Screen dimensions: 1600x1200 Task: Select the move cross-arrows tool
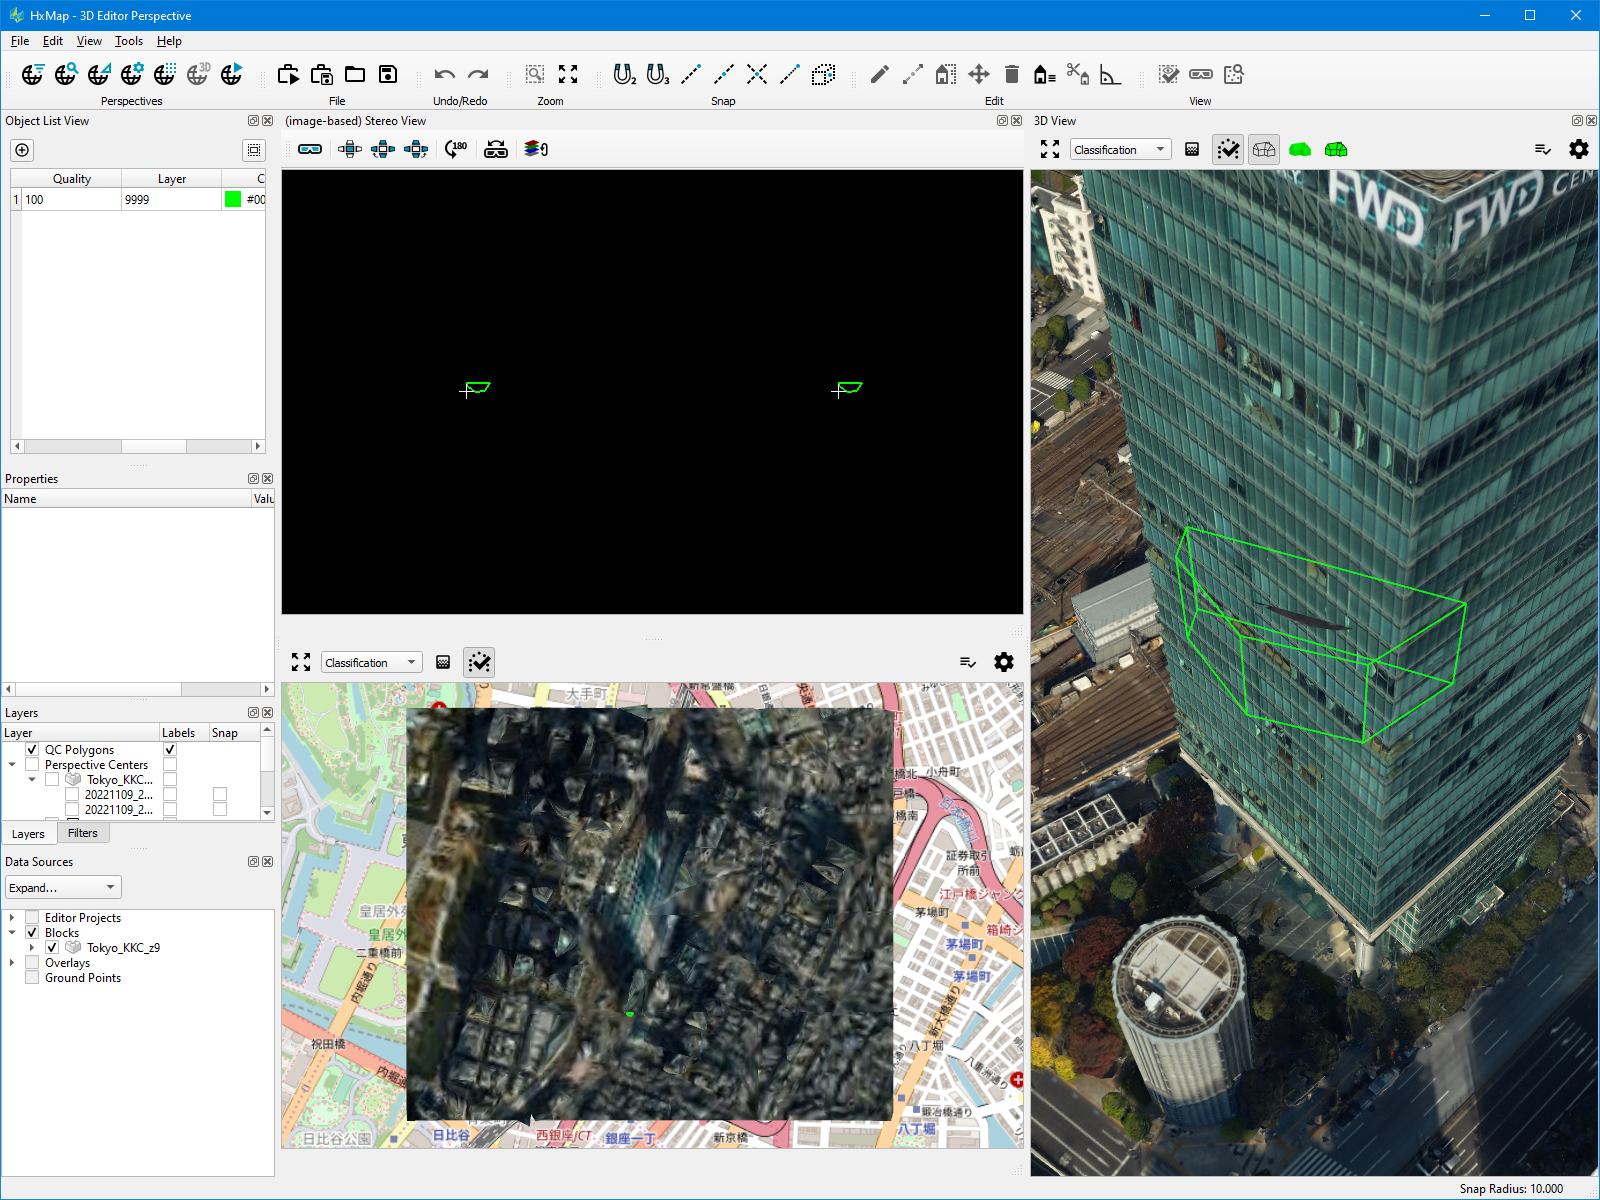coord(978,75)
